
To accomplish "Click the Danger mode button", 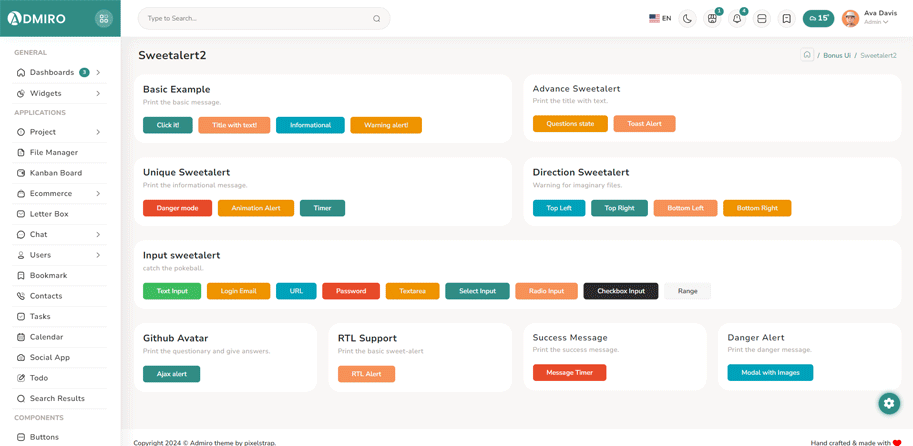I will click(x=177, y=208).
